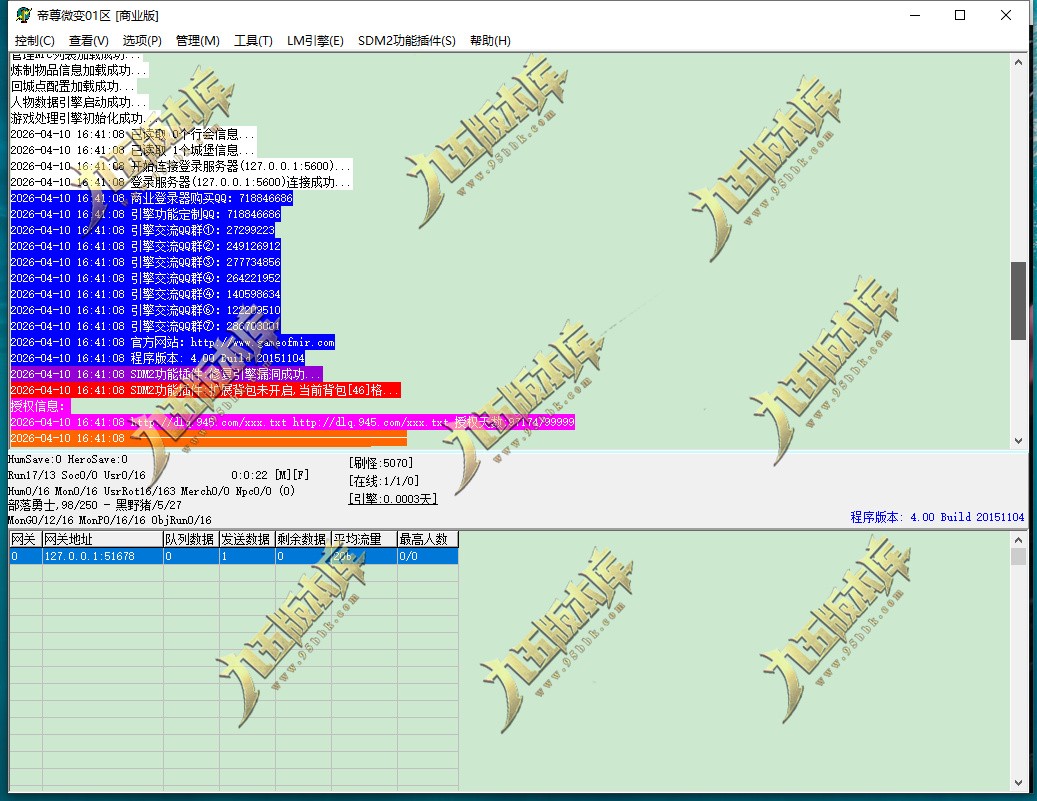
Task: Maximize the 帝尊微变01区 window
Action: (x=960, y=15)
